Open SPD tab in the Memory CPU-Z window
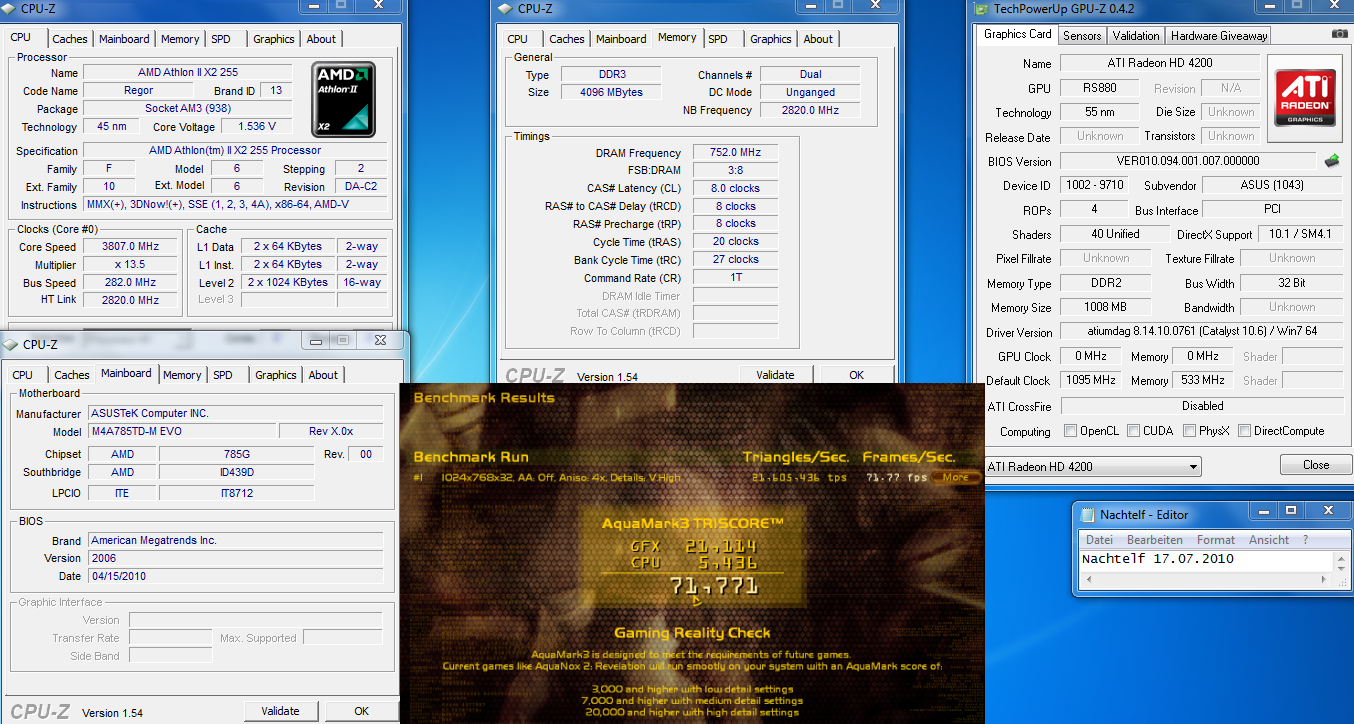1354x724 pixels. [718, 39]
